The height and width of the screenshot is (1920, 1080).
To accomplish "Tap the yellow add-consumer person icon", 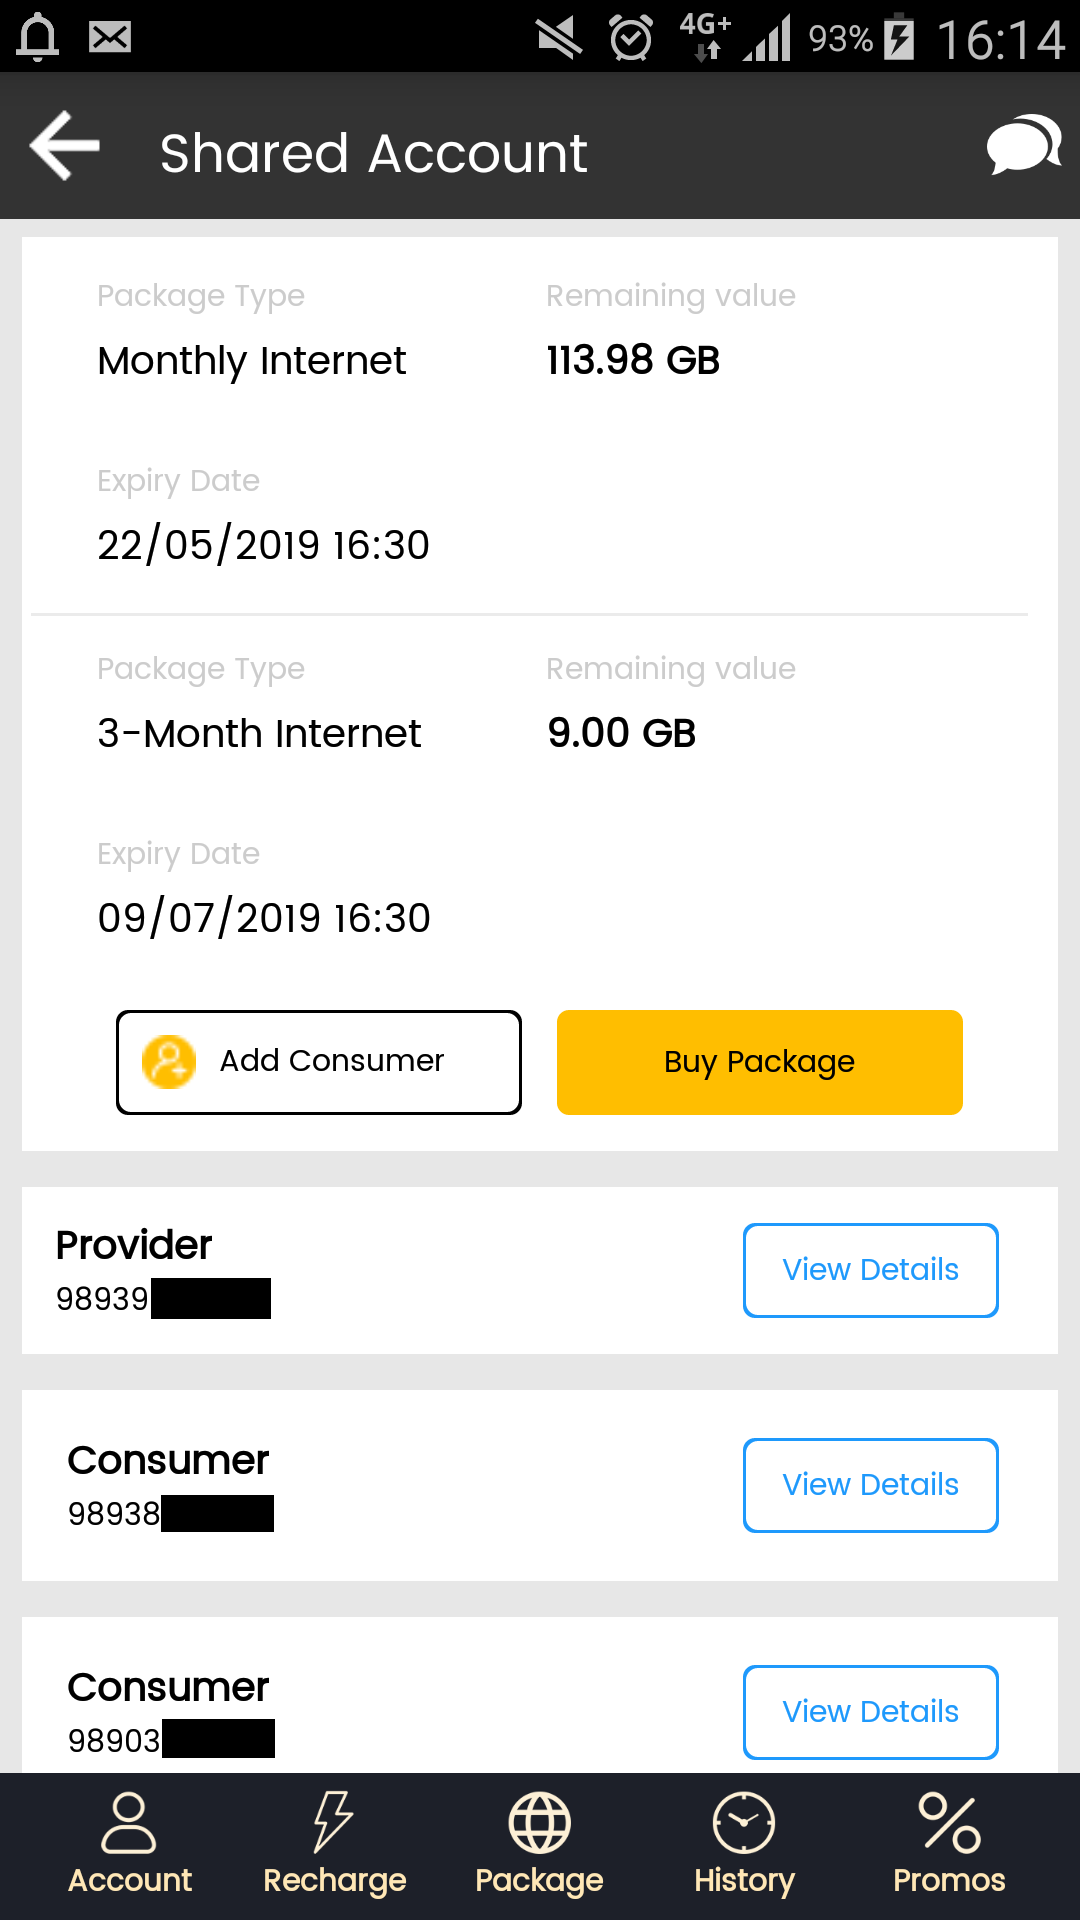I will click(169, 1061).
